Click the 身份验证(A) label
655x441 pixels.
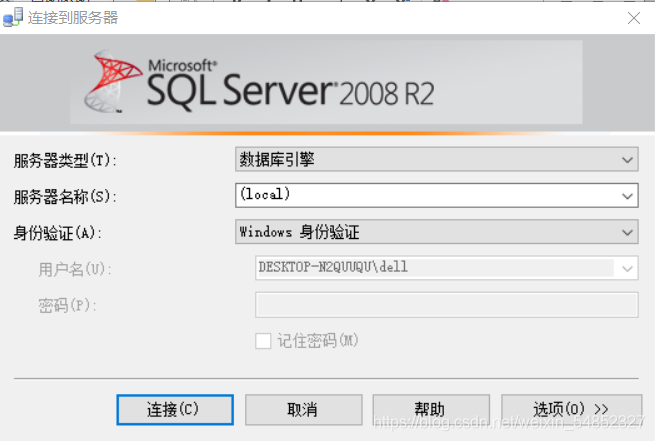click(57, 233)
